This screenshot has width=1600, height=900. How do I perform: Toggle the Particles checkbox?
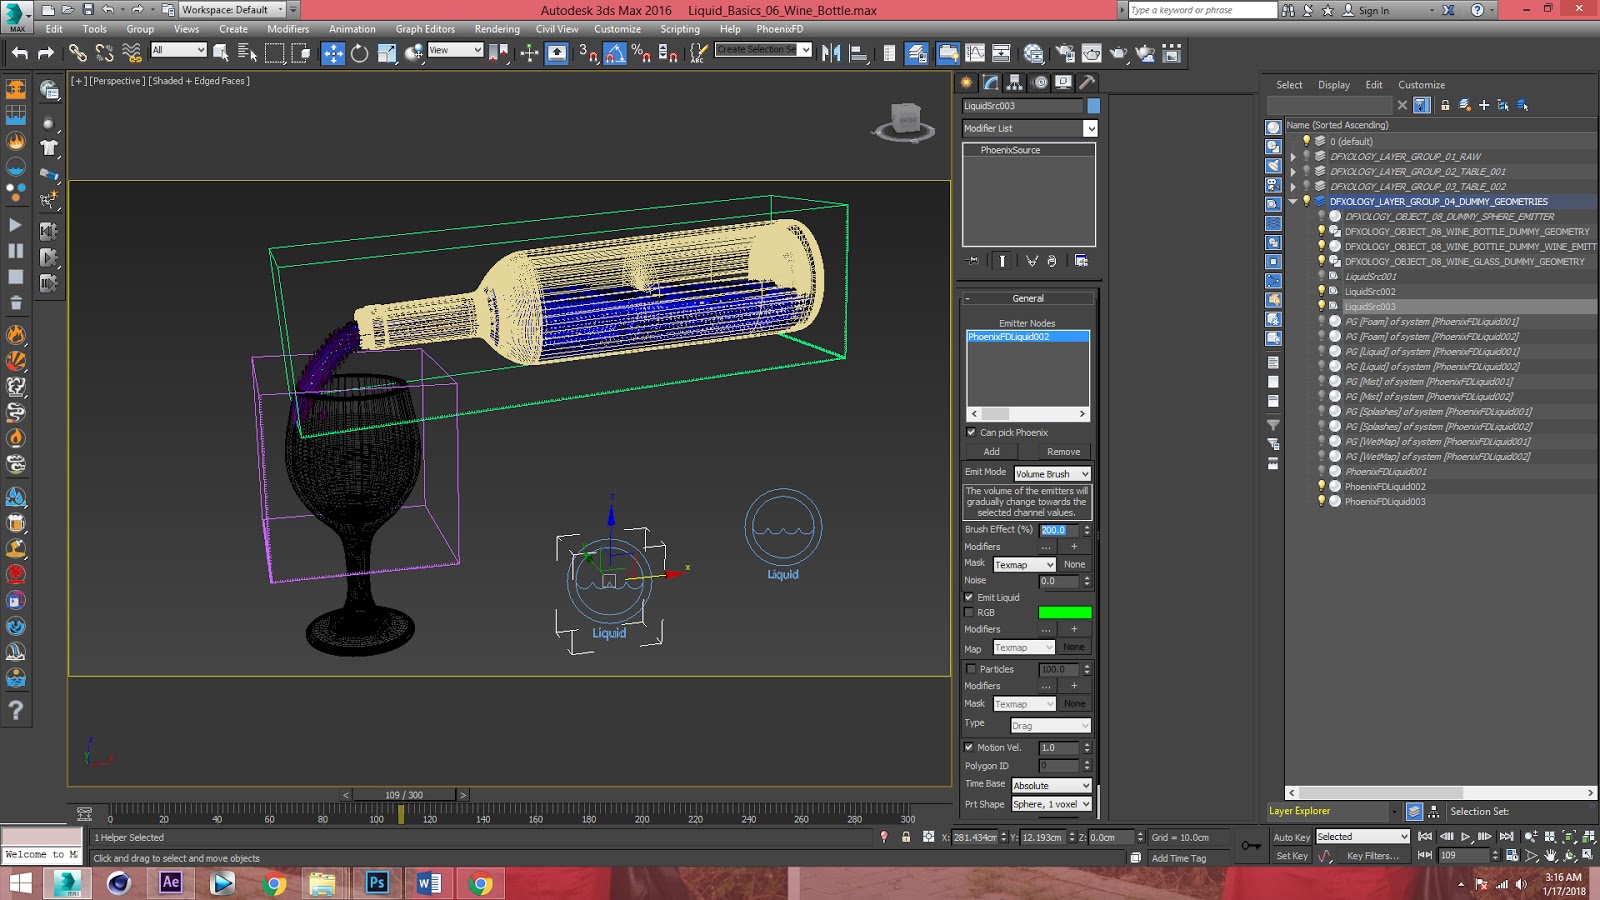point(970,669)
